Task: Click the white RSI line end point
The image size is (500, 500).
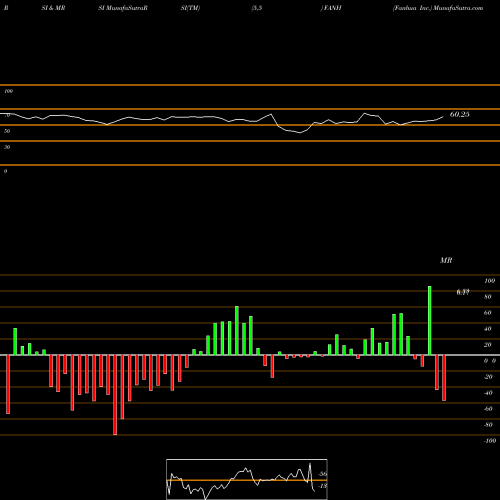Action: 443,117
